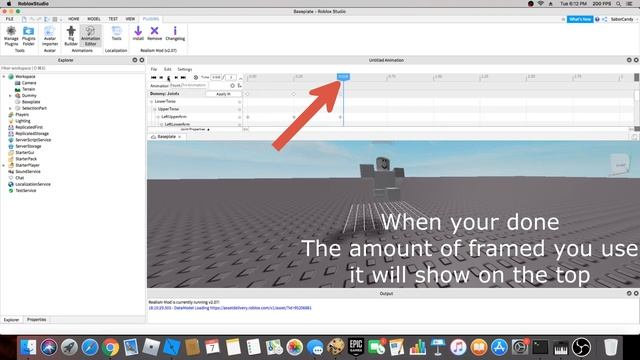This screenshot has width=640, height=360.
Task: Step to the next animation keyframe
Action: pyautogui.click(x=176, y=77)
